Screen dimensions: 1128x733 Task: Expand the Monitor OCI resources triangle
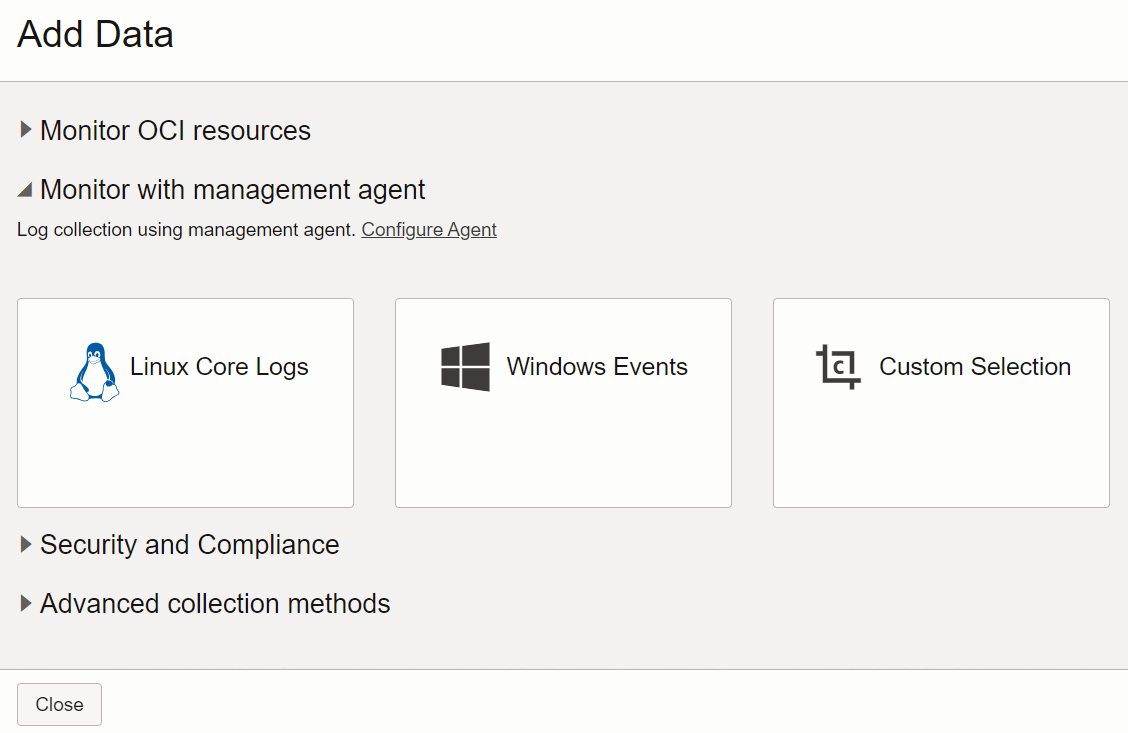[x=26, y=130]
